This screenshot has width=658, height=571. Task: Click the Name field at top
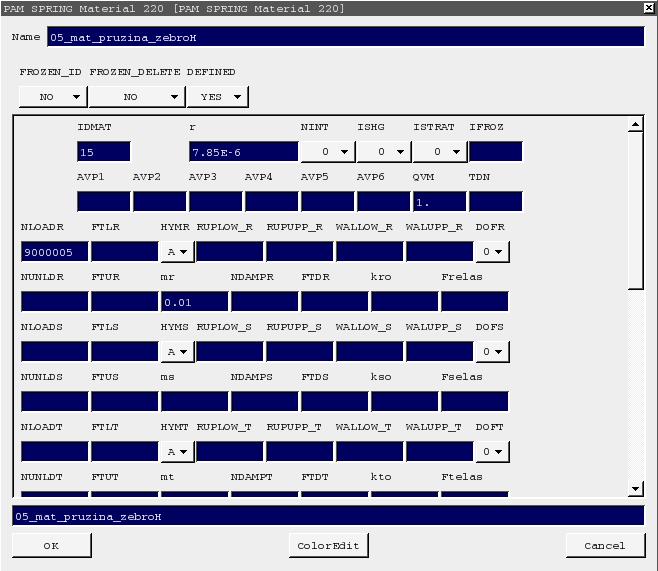point(345,37)
